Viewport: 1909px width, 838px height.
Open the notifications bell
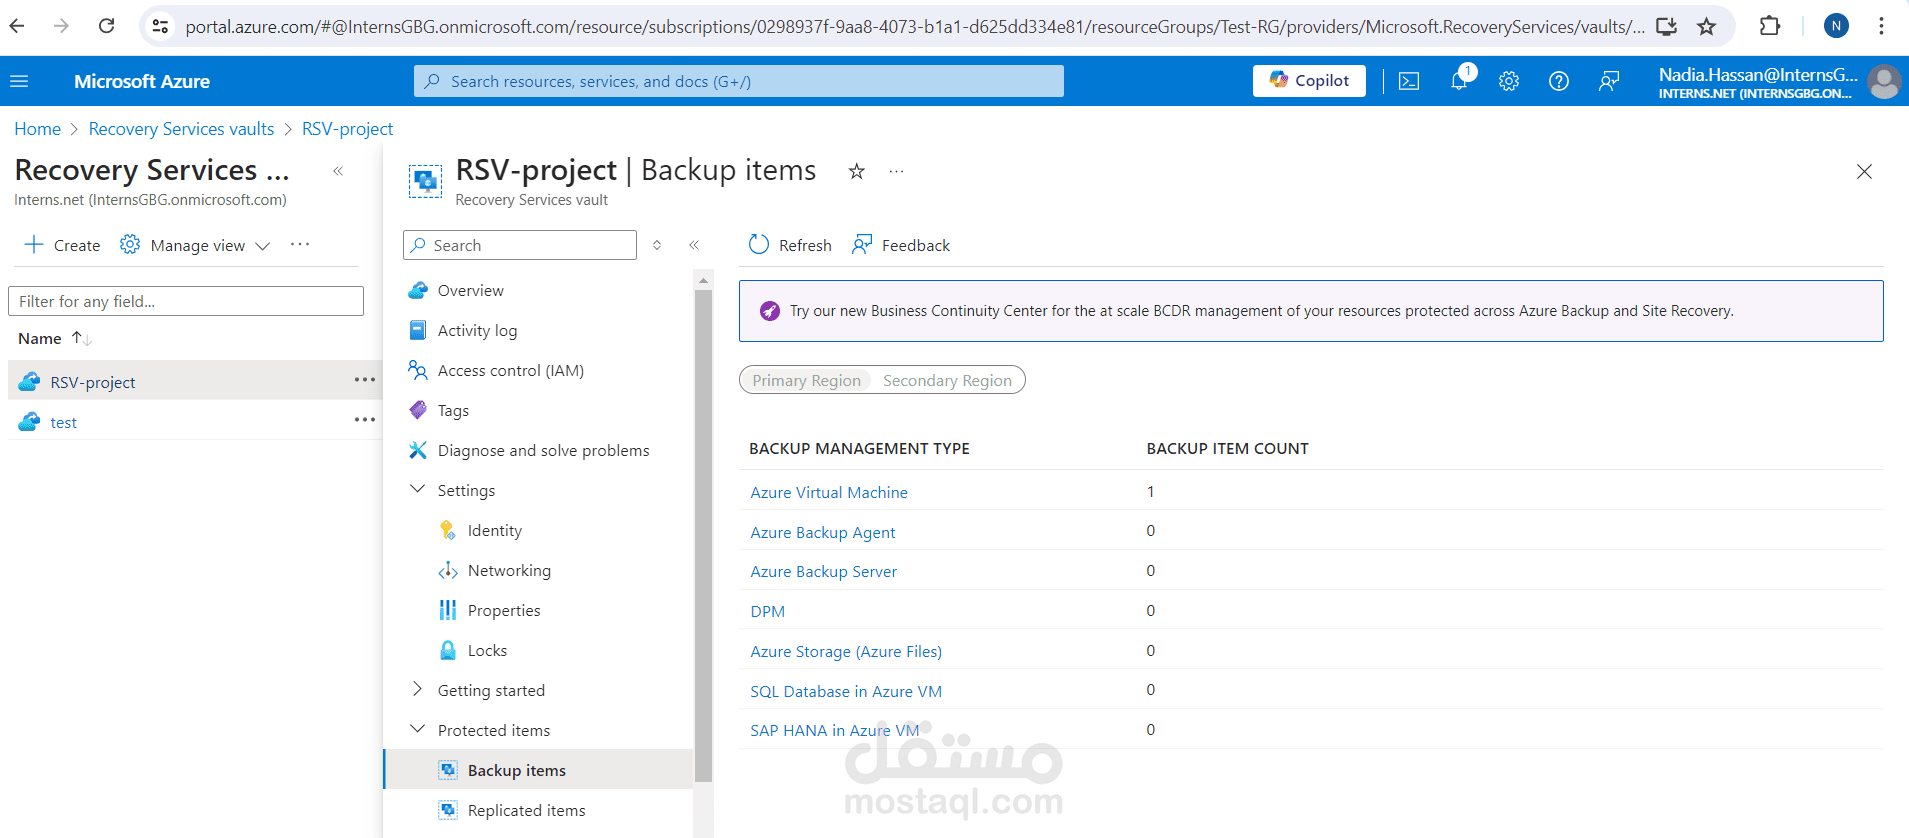coord(1459,81)
